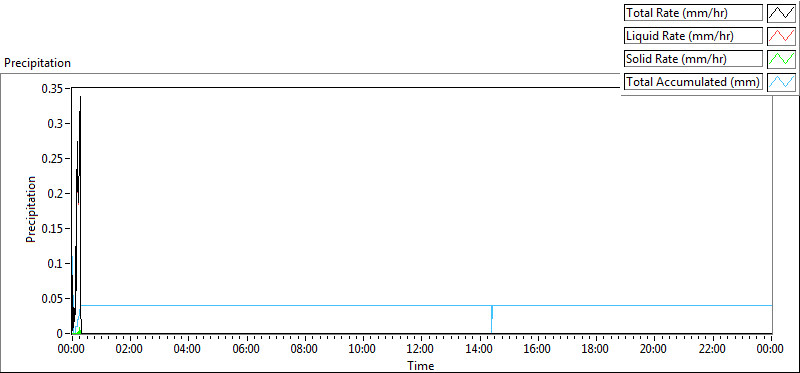Click the Solid Rate green line icon

(x=781, y=59)
